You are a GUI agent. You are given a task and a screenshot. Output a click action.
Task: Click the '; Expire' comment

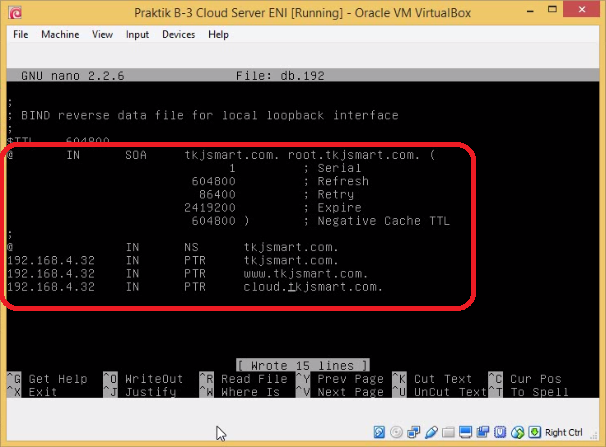tap(332, 207)
